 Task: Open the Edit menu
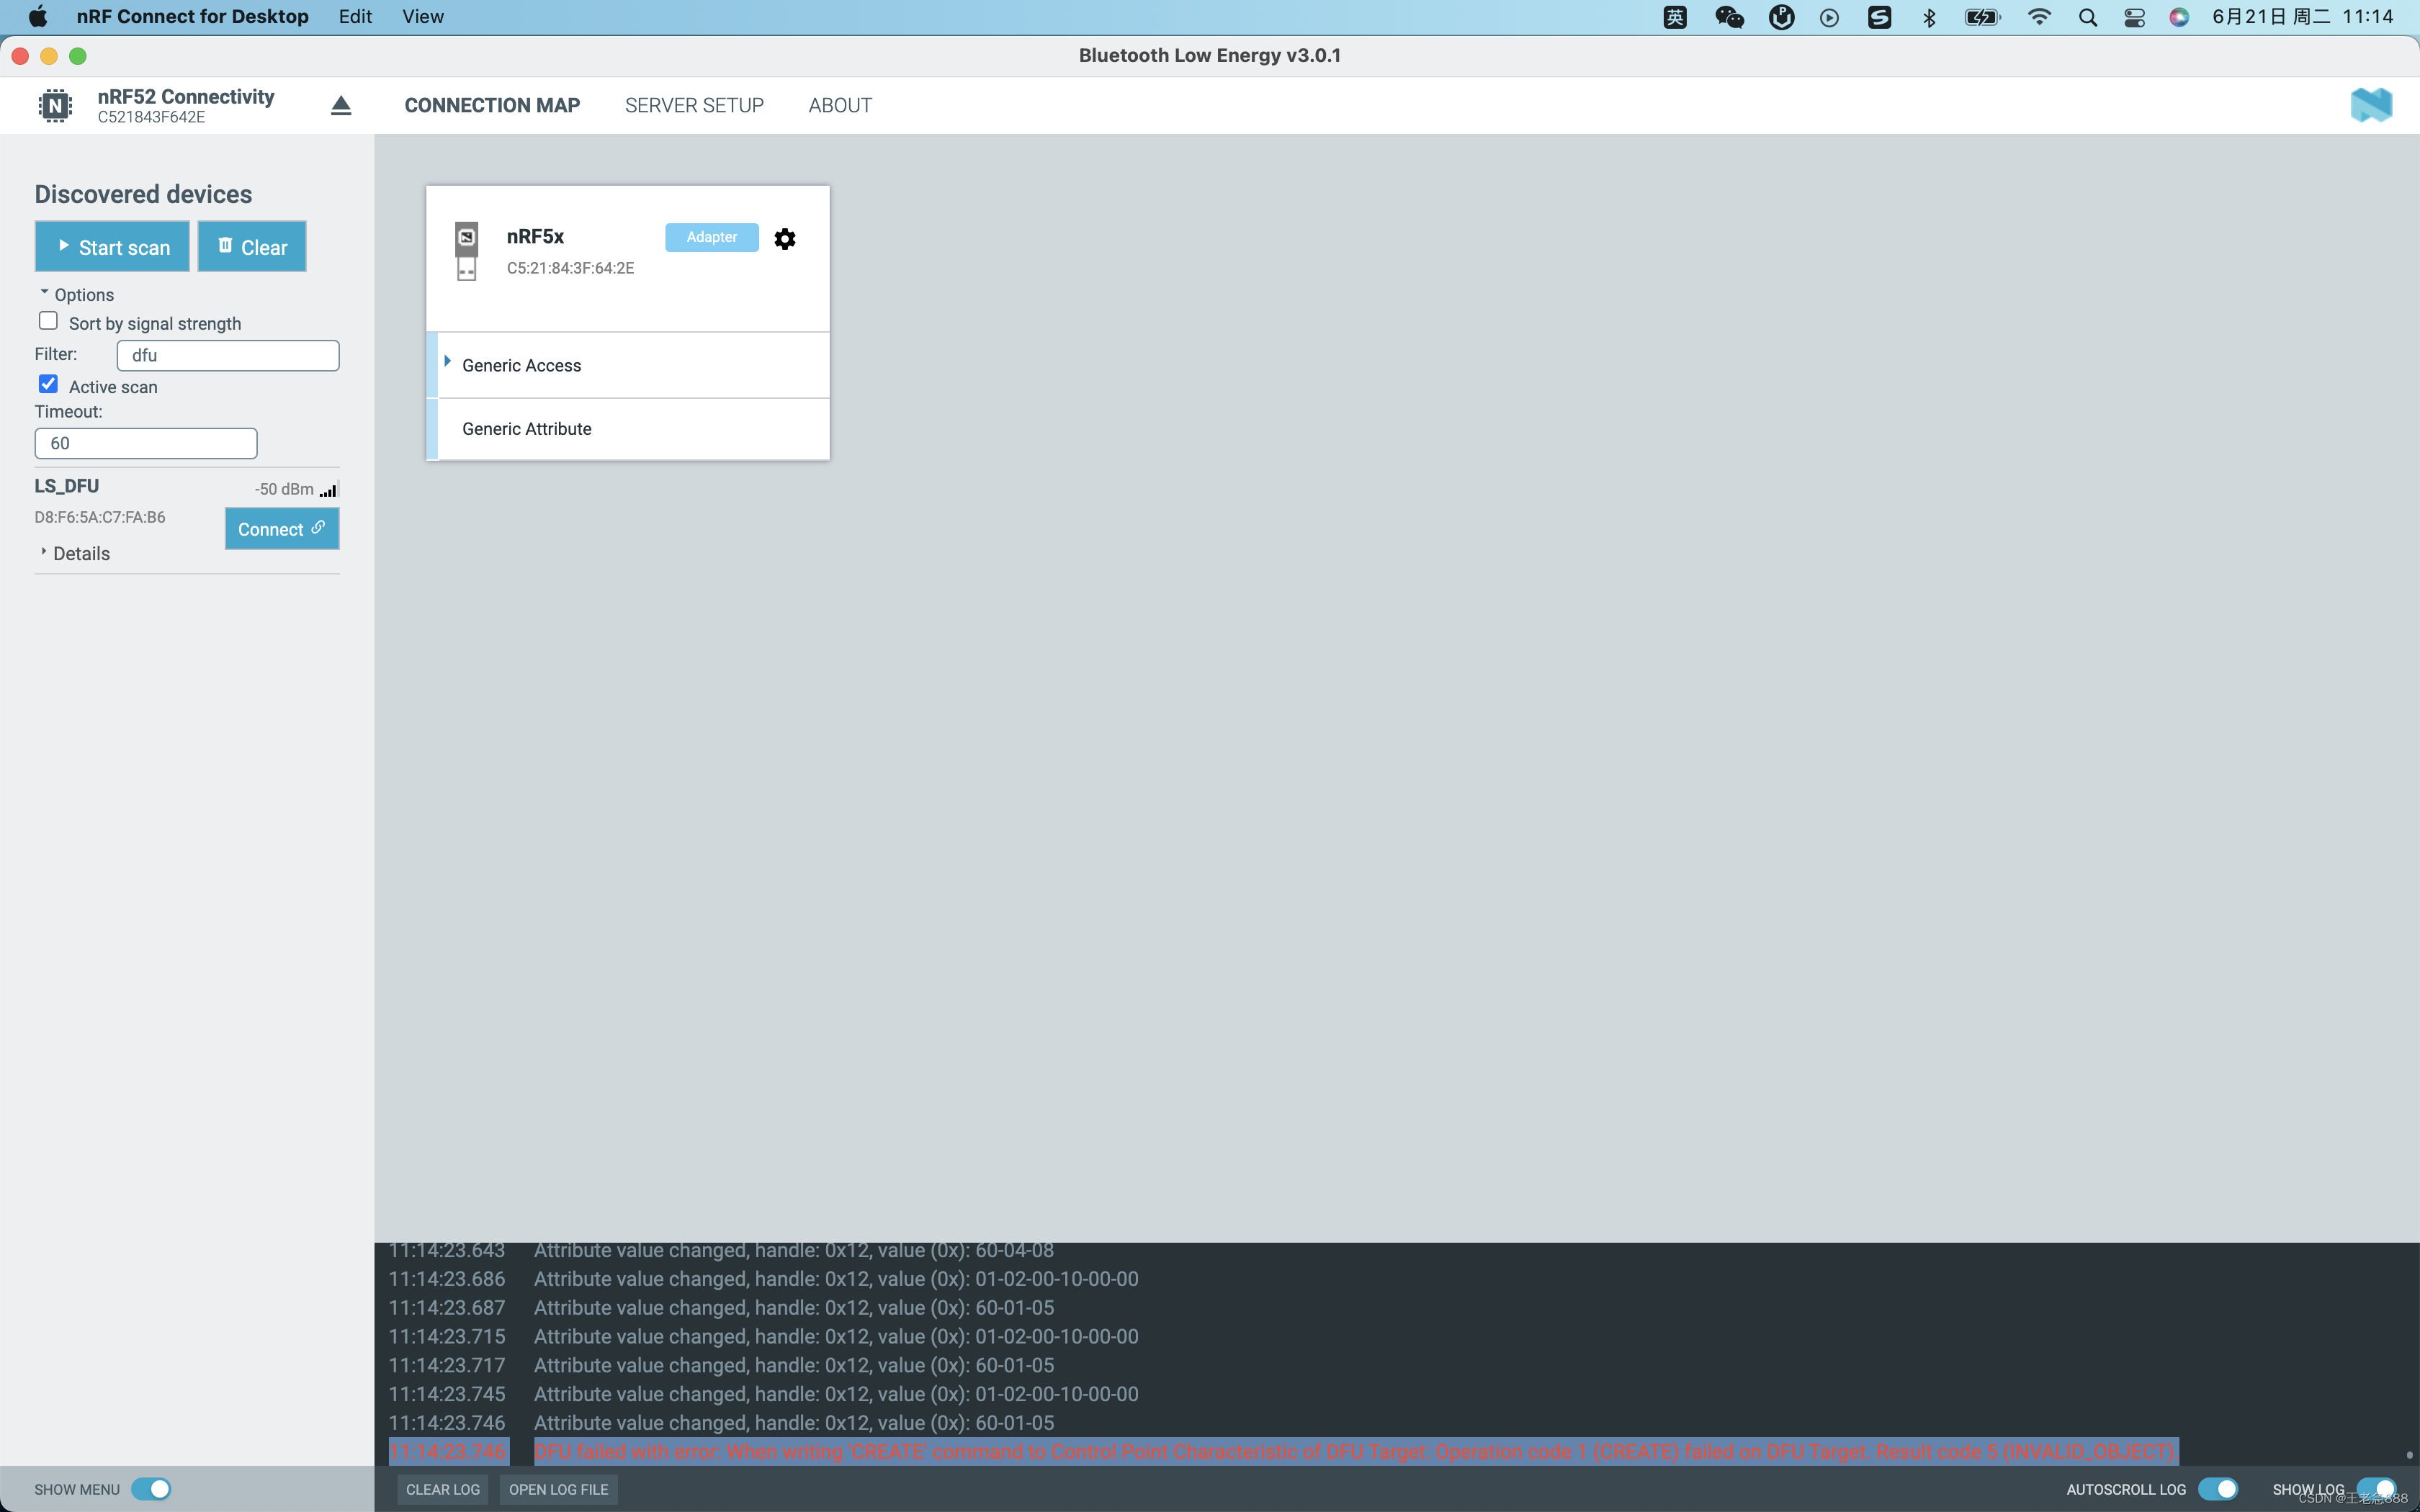coord(355,17)
